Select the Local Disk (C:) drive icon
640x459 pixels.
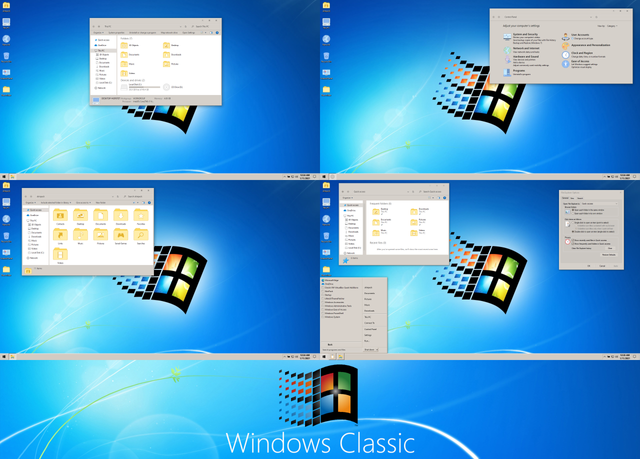(x=124, y=87)
